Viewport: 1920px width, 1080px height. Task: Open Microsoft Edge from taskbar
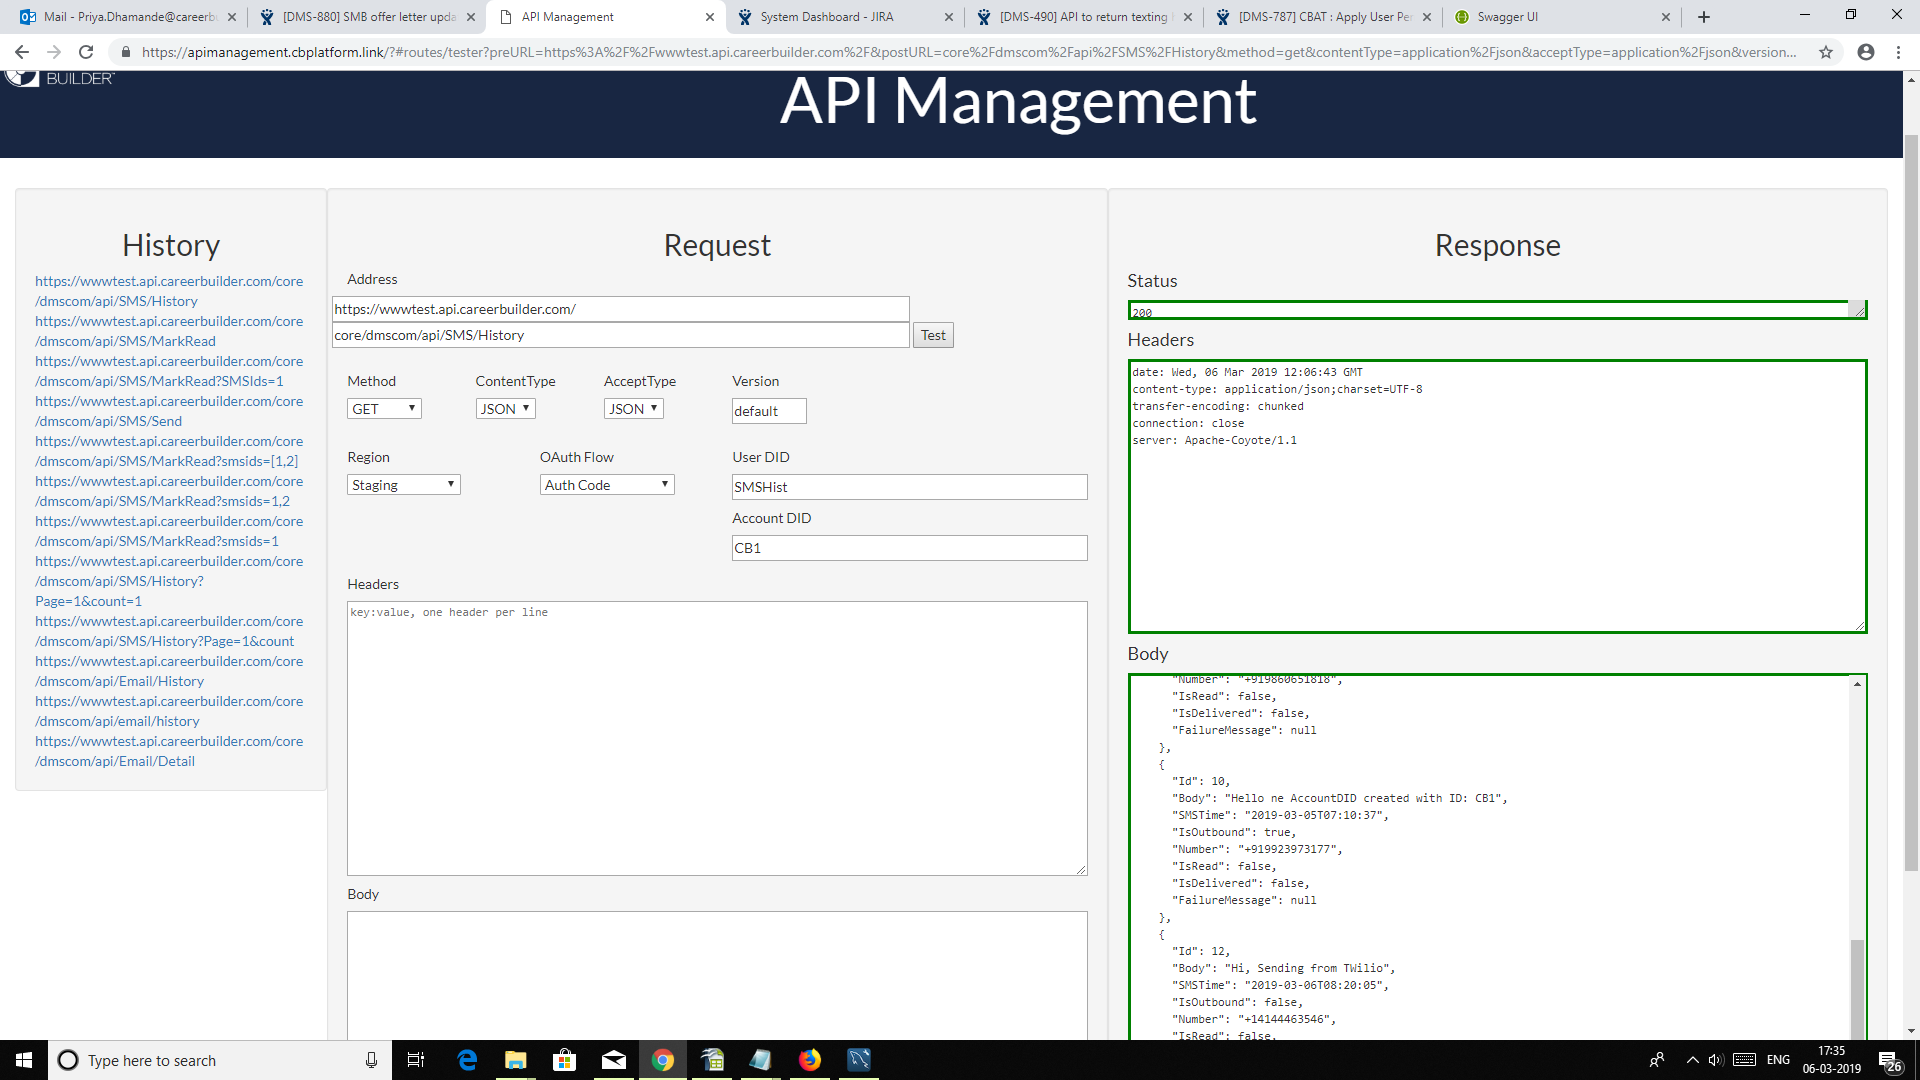point(467,1060)
